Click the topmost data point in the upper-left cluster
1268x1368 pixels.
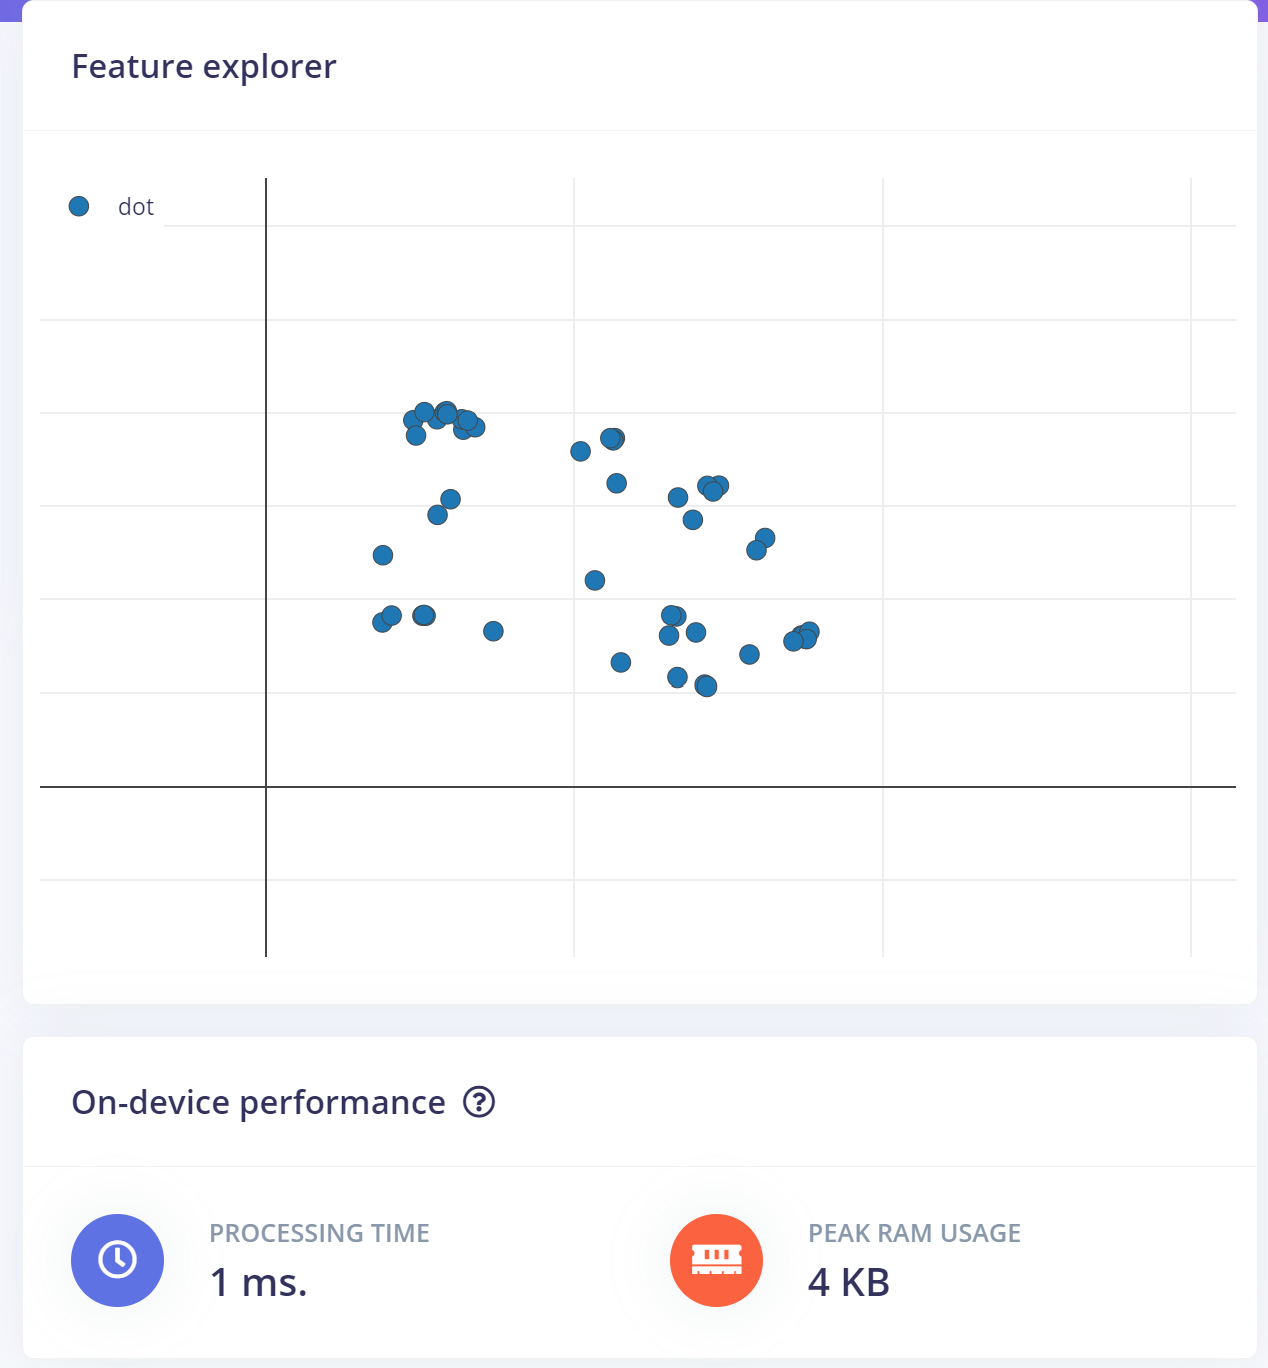tap(446, 411)
